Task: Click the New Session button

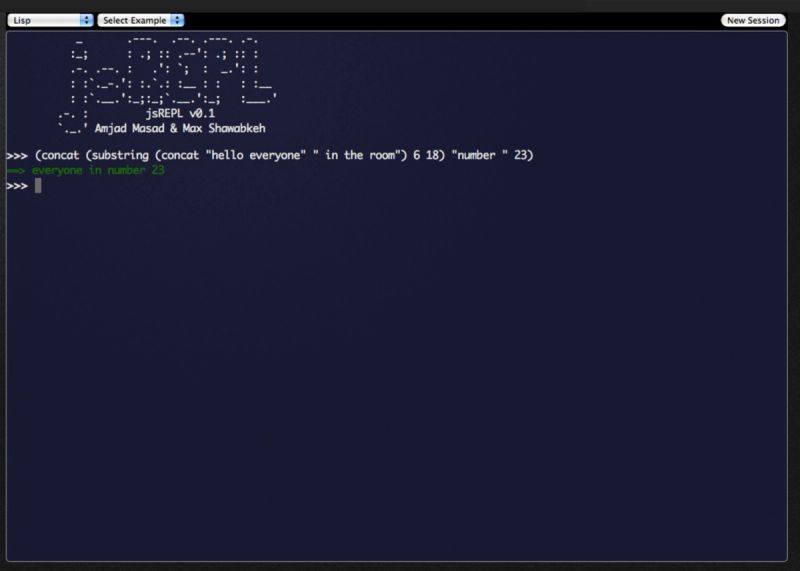Action: pos(753,20)
